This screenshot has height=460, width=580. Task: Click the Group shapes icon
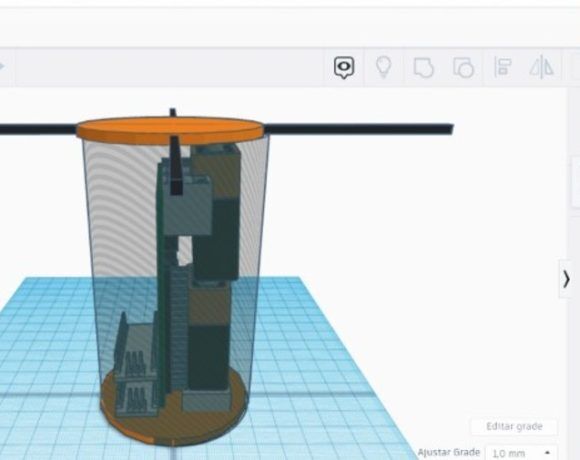(424, 67)
